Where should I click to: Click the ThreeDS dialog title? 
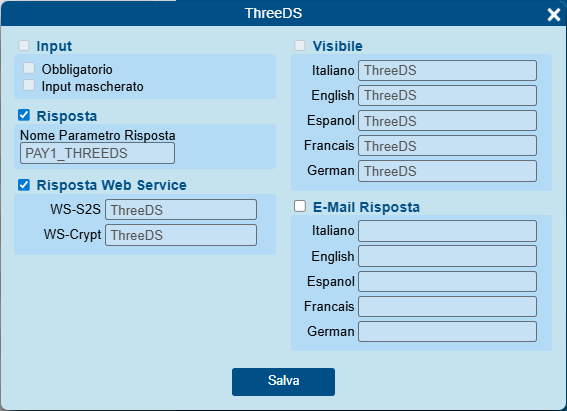273,13
